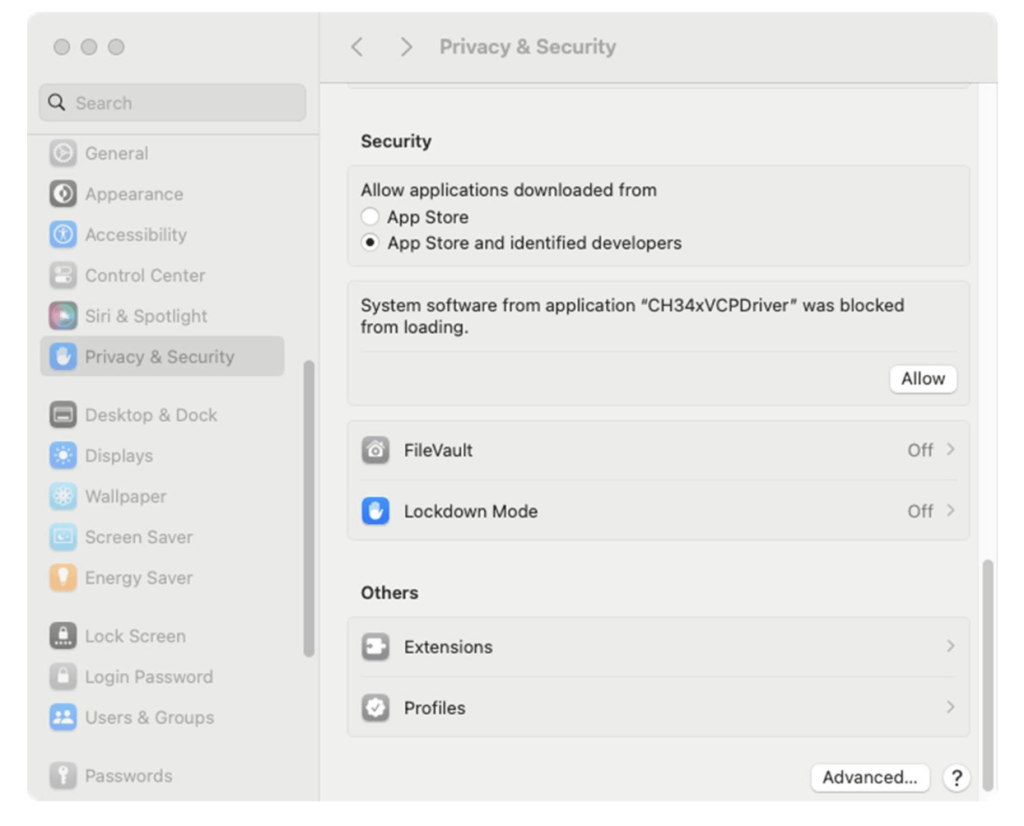
Task: Select the Users & Groups icon
Action: pyautogui.click(x=63, y=717)
